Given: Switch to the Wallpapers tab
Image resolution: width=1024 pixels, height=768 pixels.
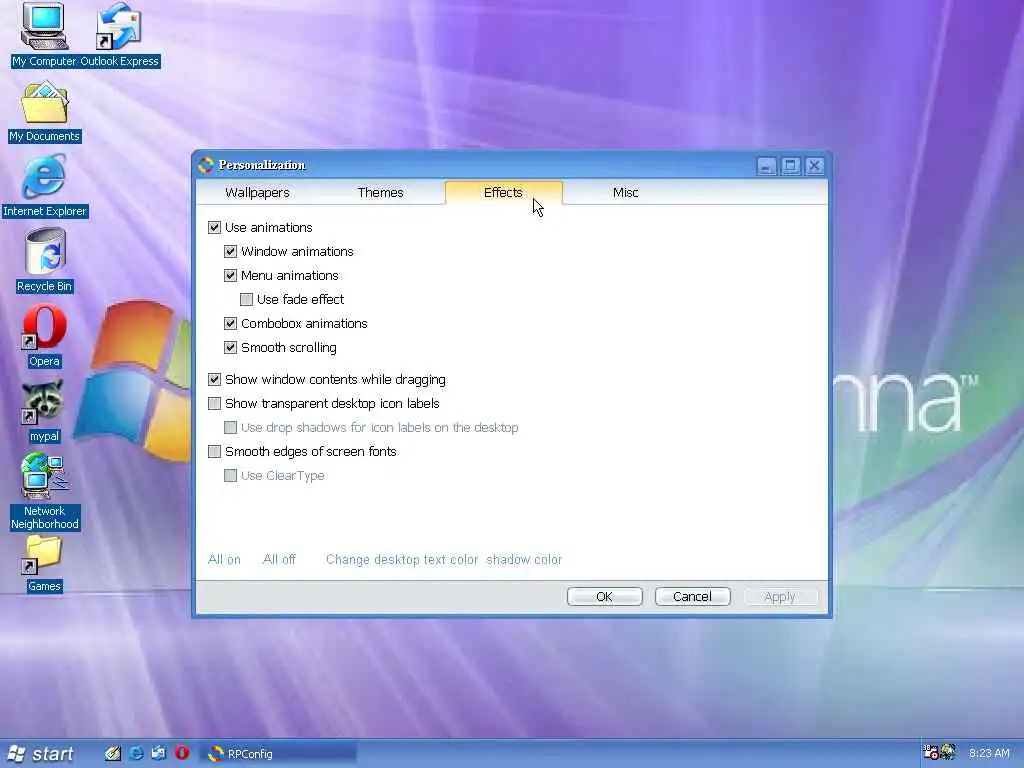Looking at the screenshot, I should (257, 193).
